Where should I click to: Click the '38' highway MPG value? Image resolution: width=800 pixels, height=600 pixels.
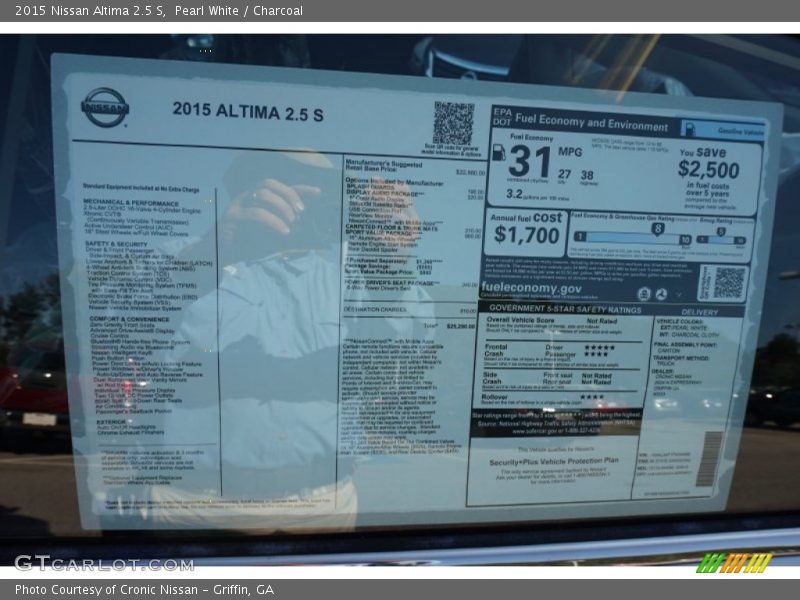[x=587, y=175]
